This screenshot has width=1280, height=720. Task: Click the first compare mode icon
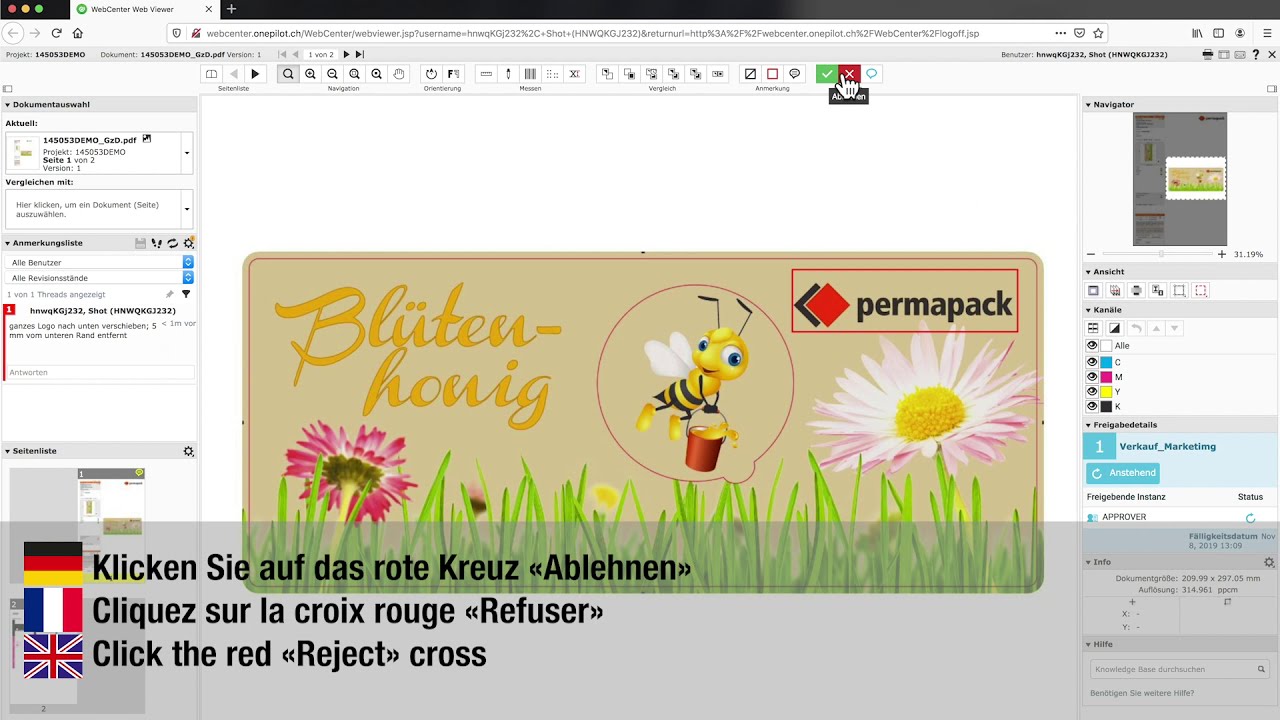[x=607, y=74]
